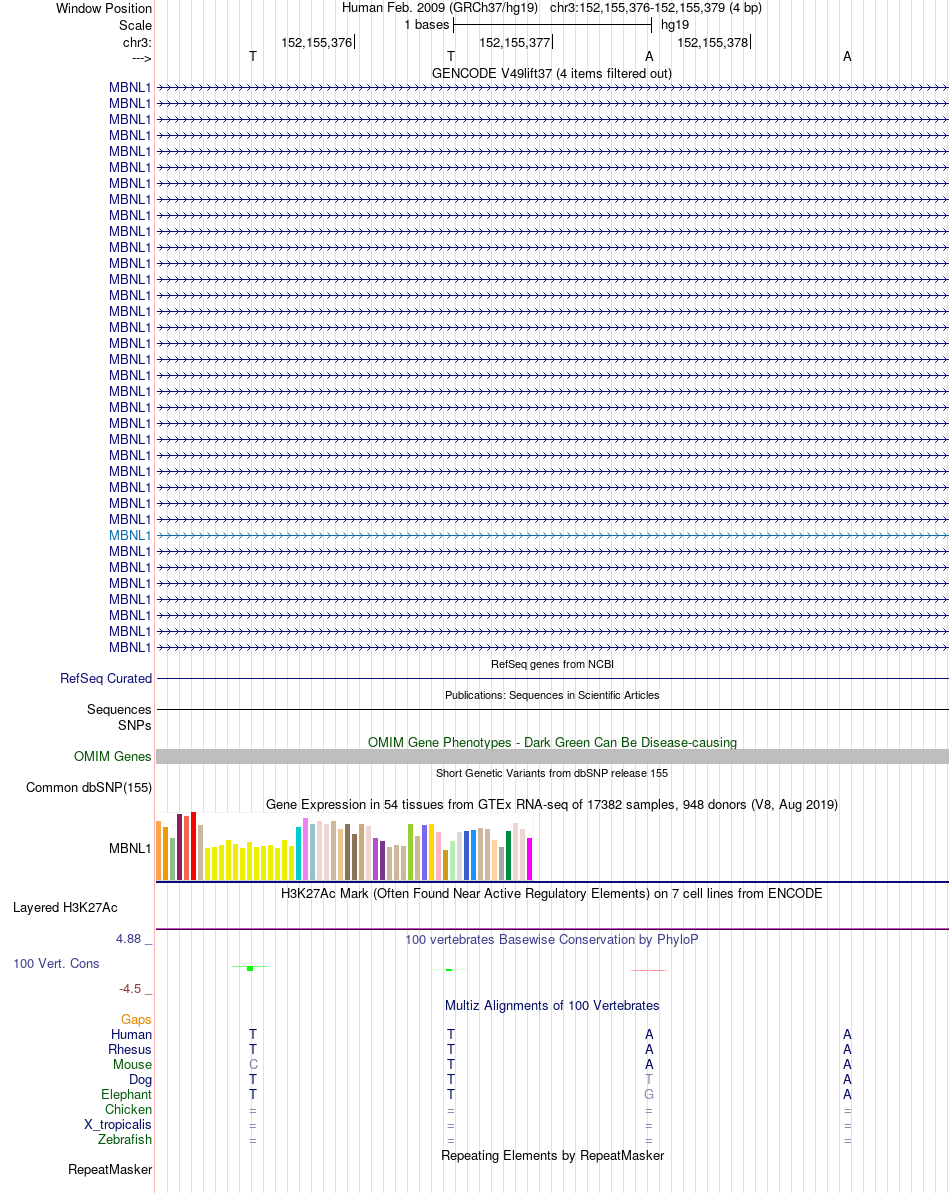Viewport: 950px width, 1193px height.
Task: Click 'Multiz Alignments of 100 Vertebrates' title
Action: coord(552,1006)
